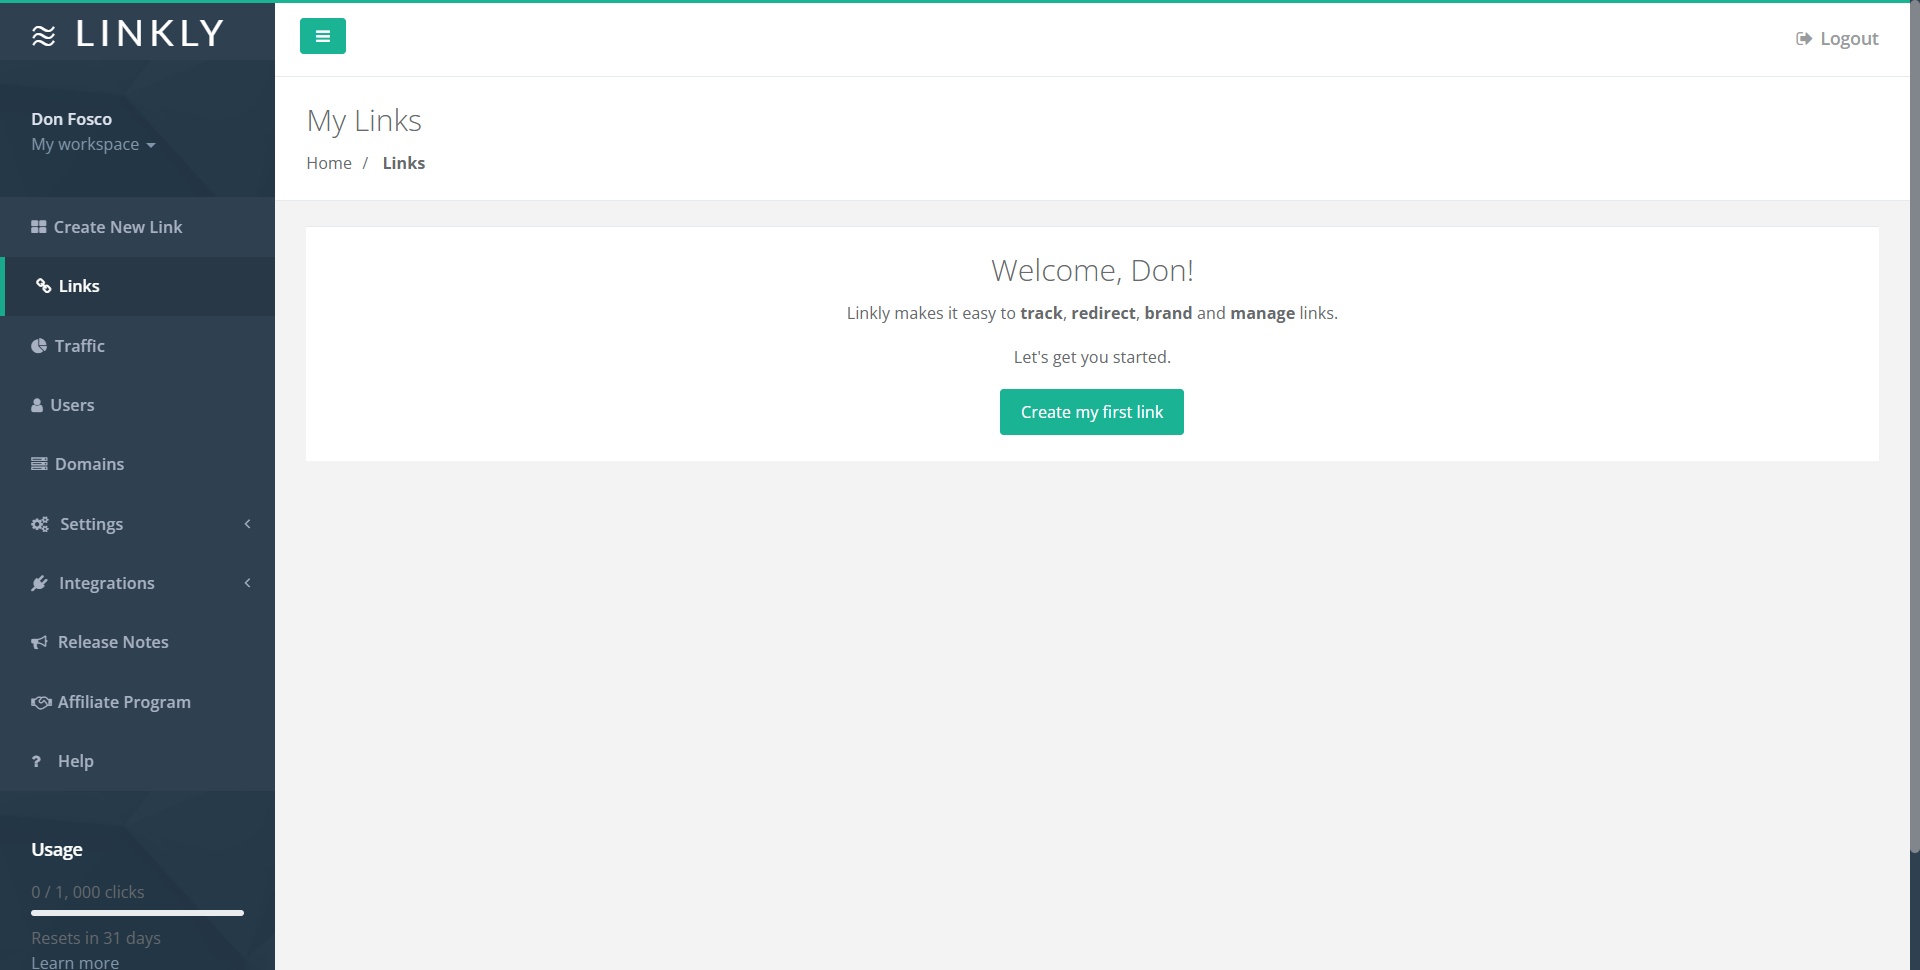Click the Create New Link grid icon

pos(39,227)
